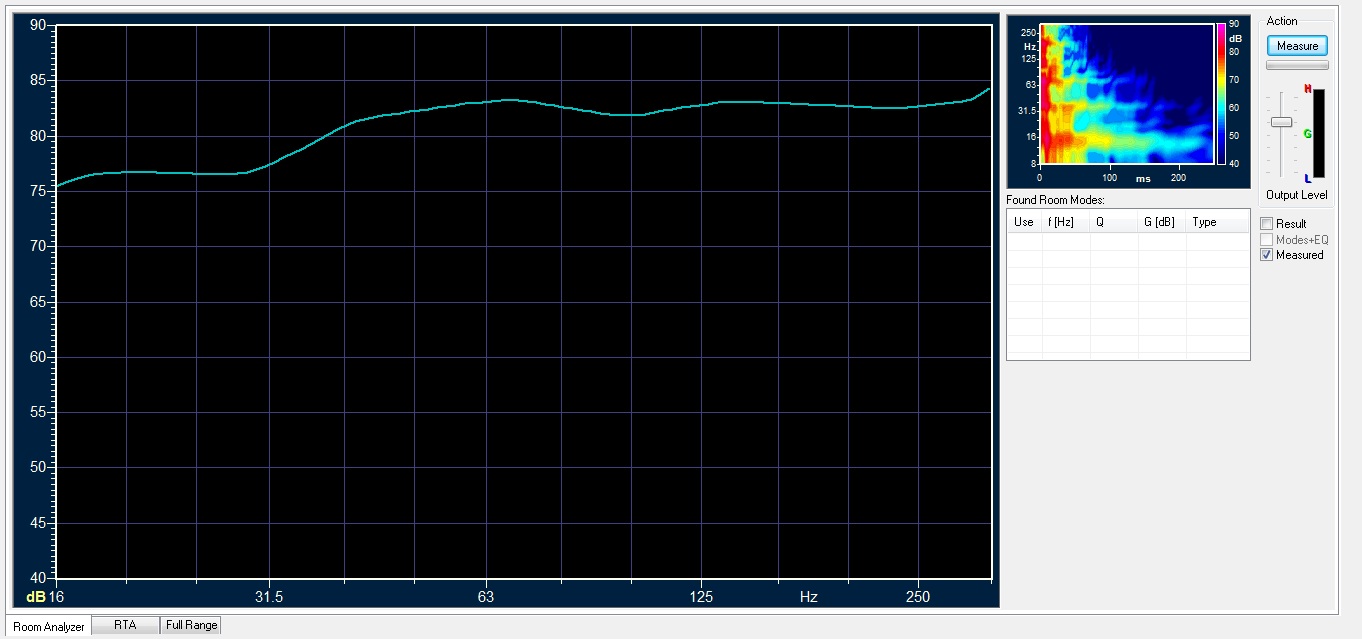Click the yellow dB axis label
The image size is (1362, 639).
pyautogui.click(x=36, y=597)
